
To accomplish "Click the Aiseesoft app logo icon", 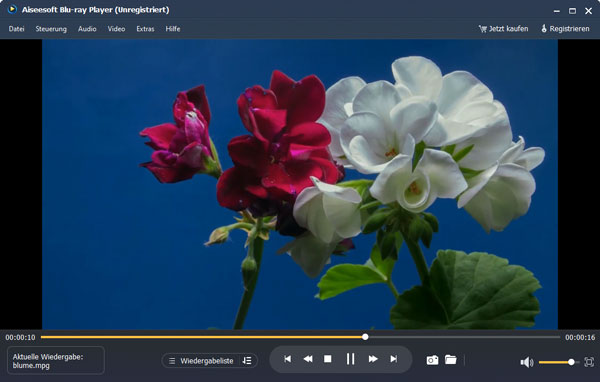I will click(x=12, y=9).
